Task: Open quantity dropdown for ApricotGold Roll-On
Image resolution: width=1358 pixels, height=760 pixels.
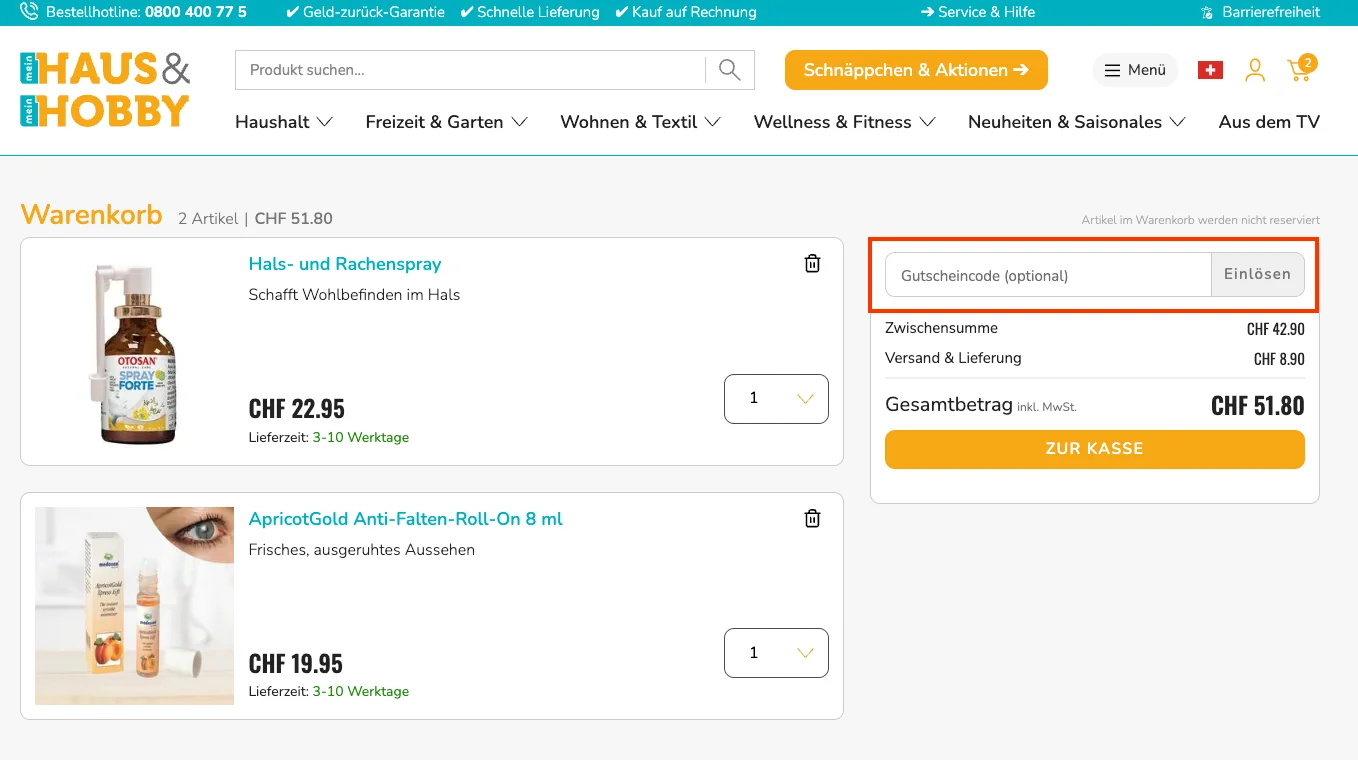Action: tap(776, 653)
